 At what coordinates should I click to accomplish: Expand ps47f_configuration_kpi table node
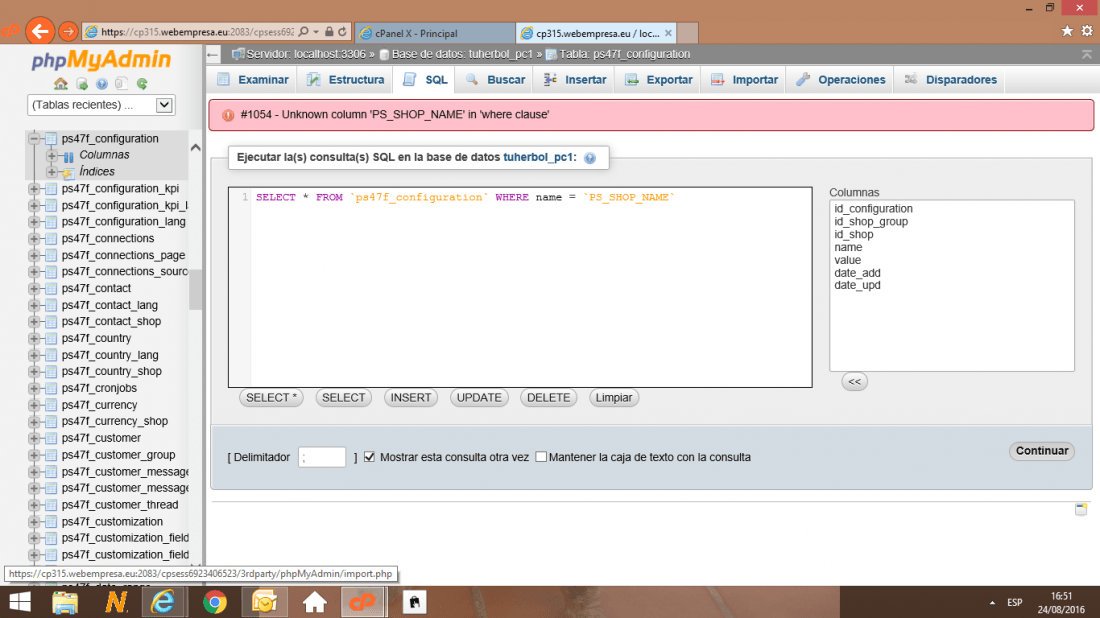[x=34, y=189]
